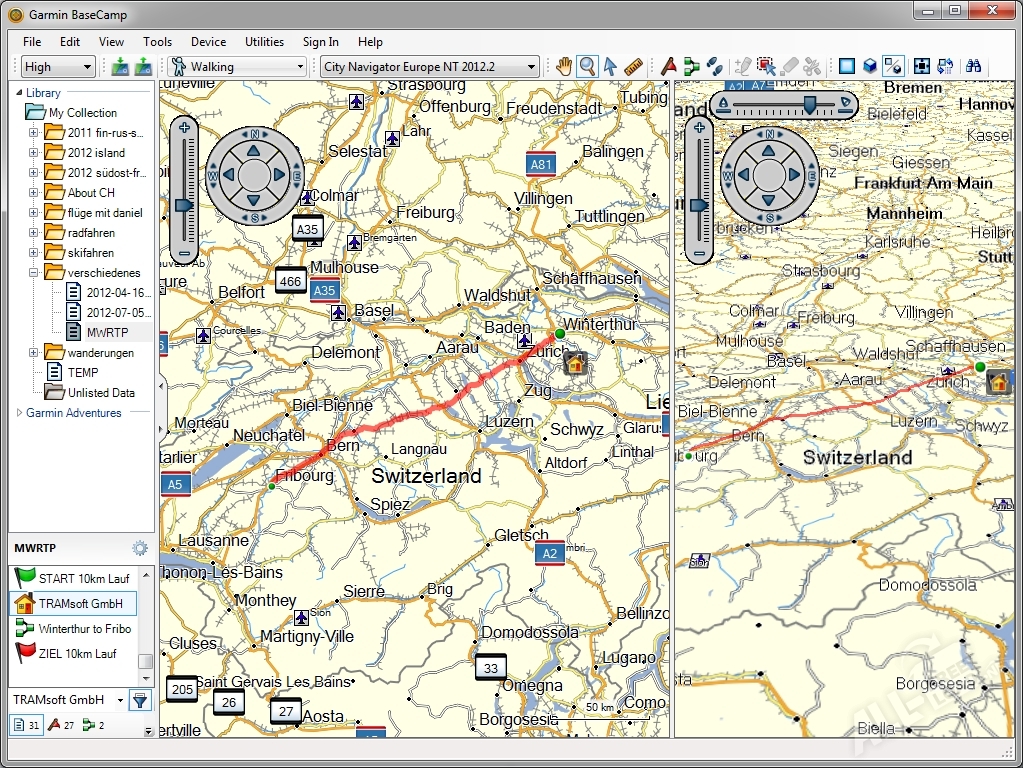Image resolution: width=1024 pixels, height=768 pixels.
Task: Open the Utilities menu
Action: [x=265, y=42]
